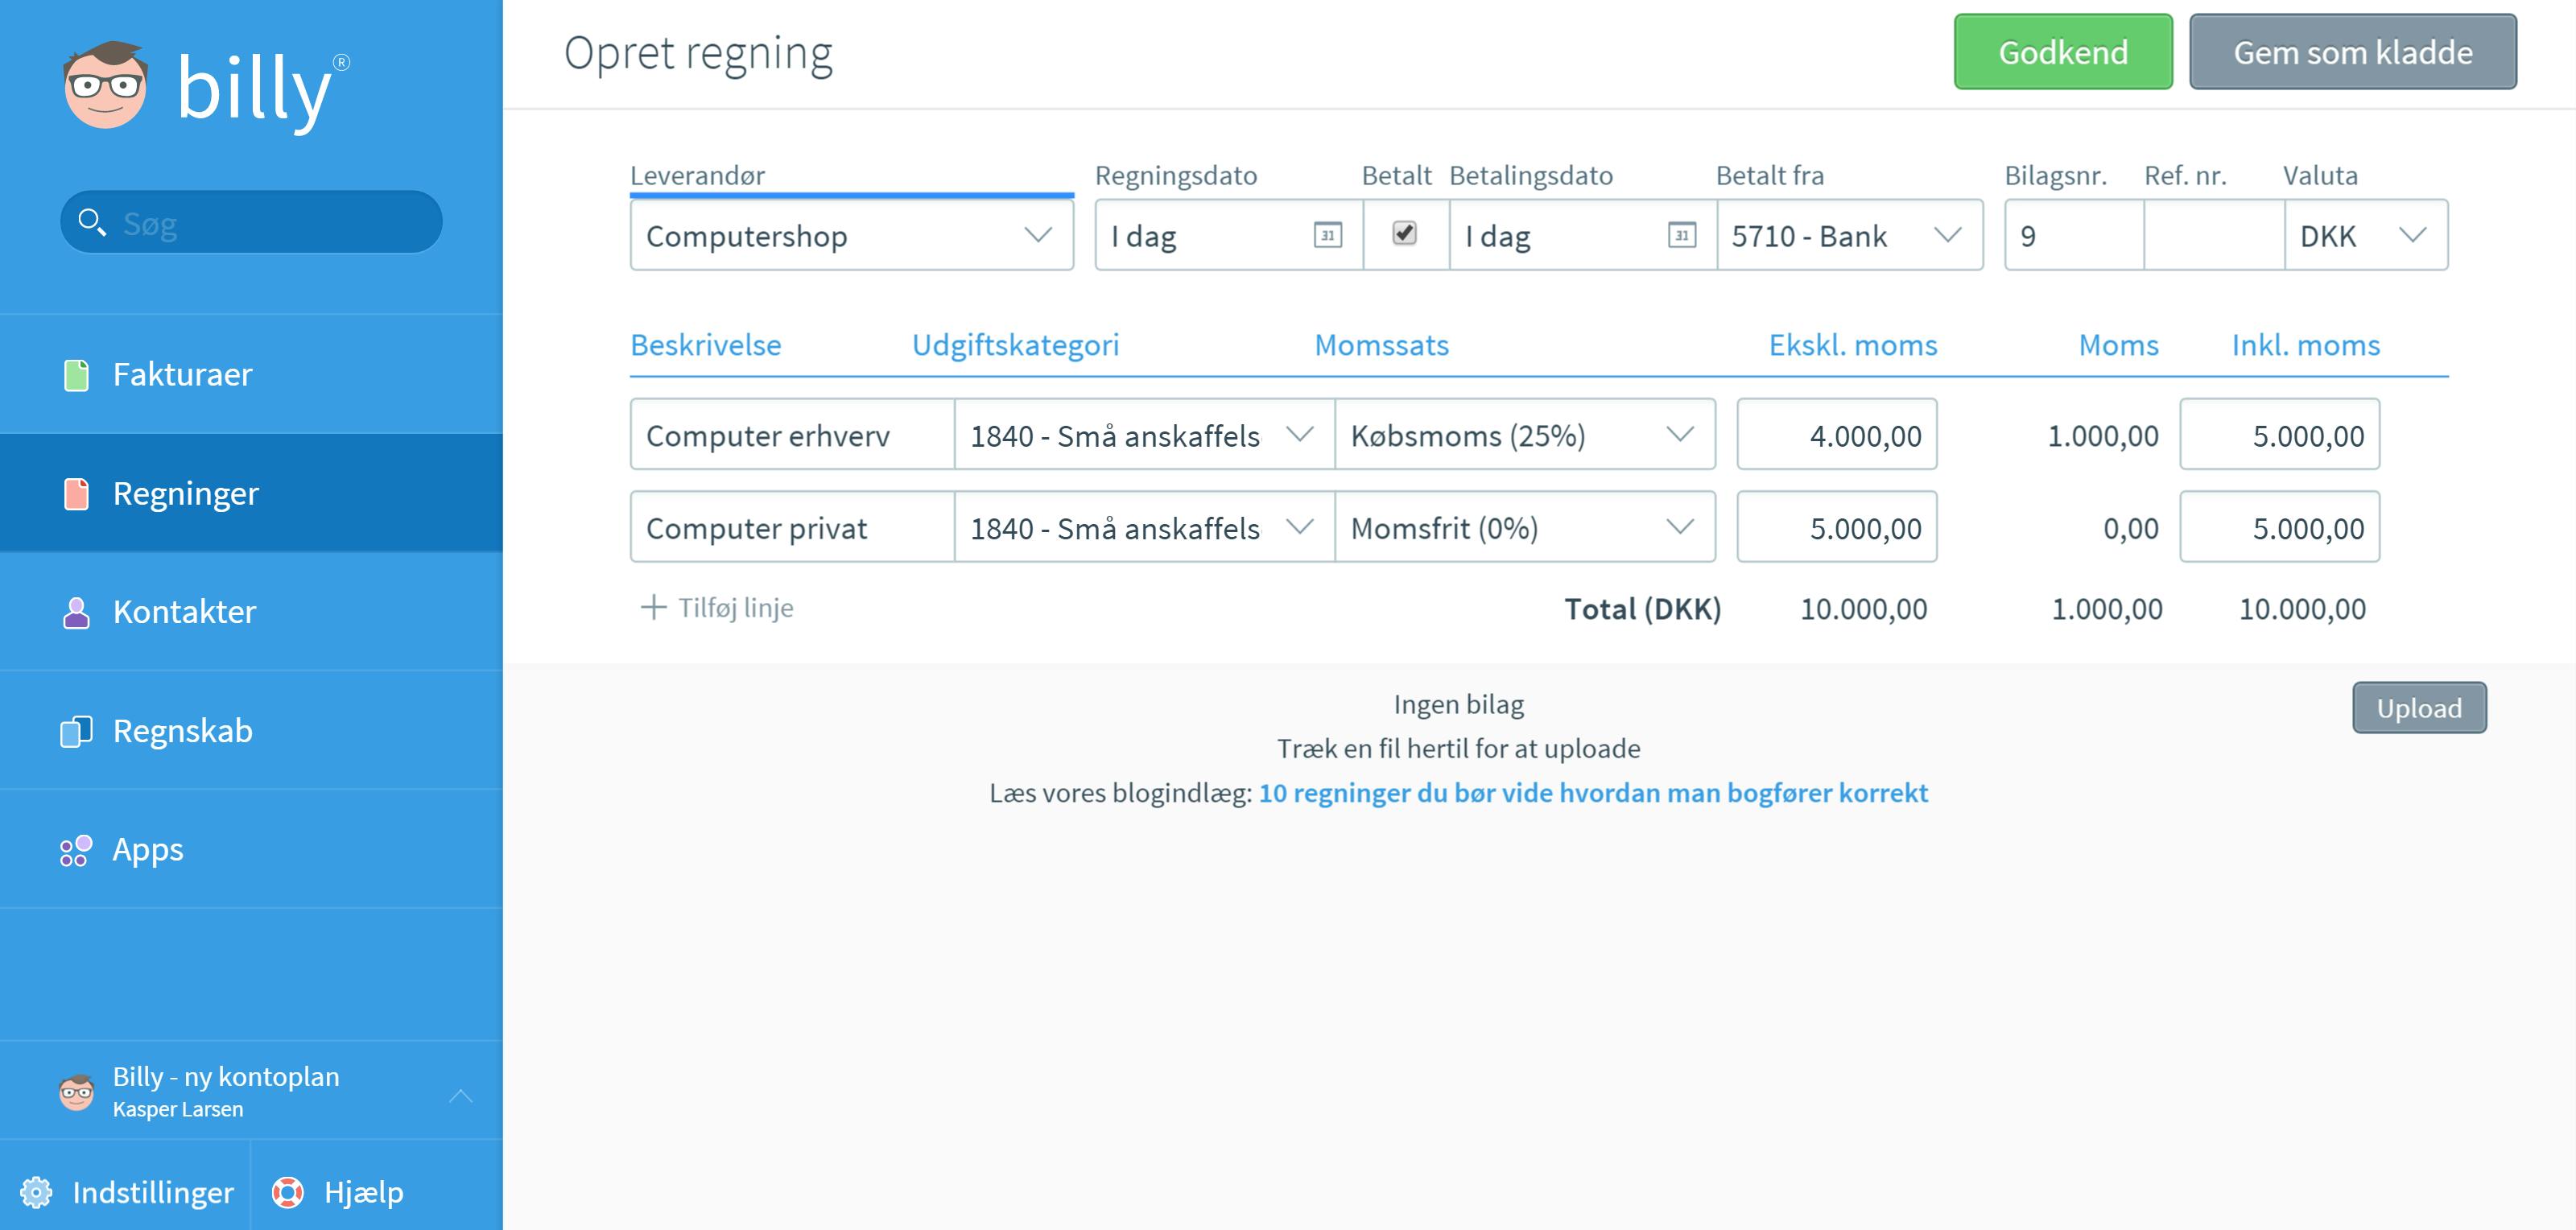Image resolution: width=2576 pixels, height=1230 pixels.
Task: Click the 4.000,00 Ekskl. moms field
Action: (x=1837, y=435)
